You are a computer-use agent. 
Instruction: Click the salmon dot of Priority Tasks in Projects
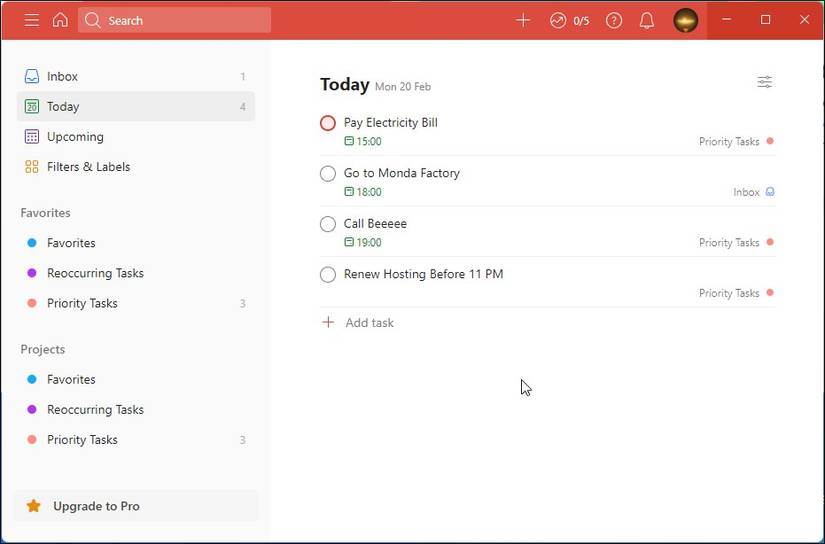(32, 440)
